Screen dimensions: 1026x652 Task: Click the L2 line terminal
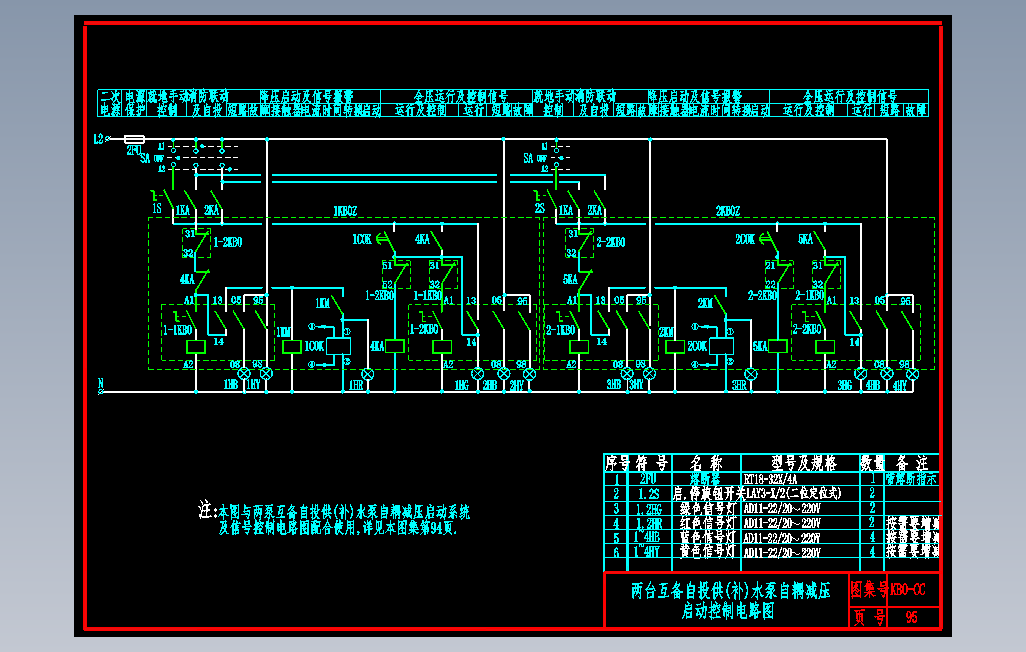(x=108, y=139)
